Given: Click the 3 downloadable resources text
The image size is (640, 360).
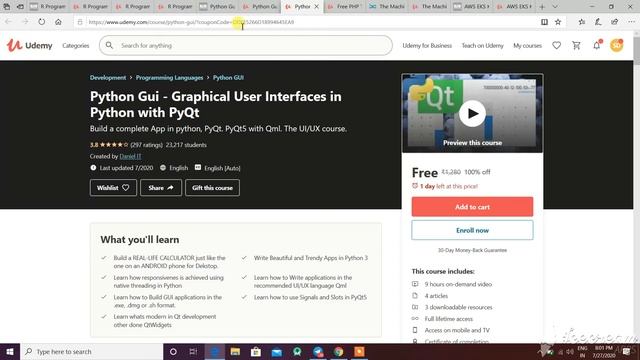Looking at the screenshot, I should point(458,307).
